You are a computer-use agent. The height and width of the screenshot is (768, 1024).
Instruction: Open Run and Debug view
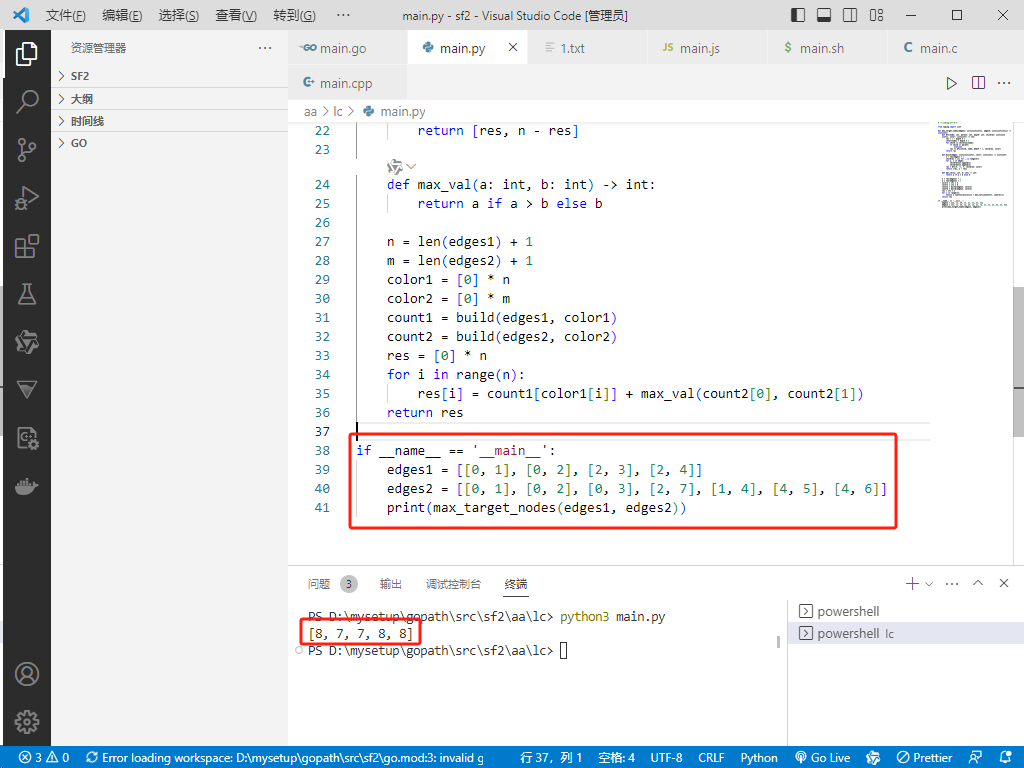(27, 198)
